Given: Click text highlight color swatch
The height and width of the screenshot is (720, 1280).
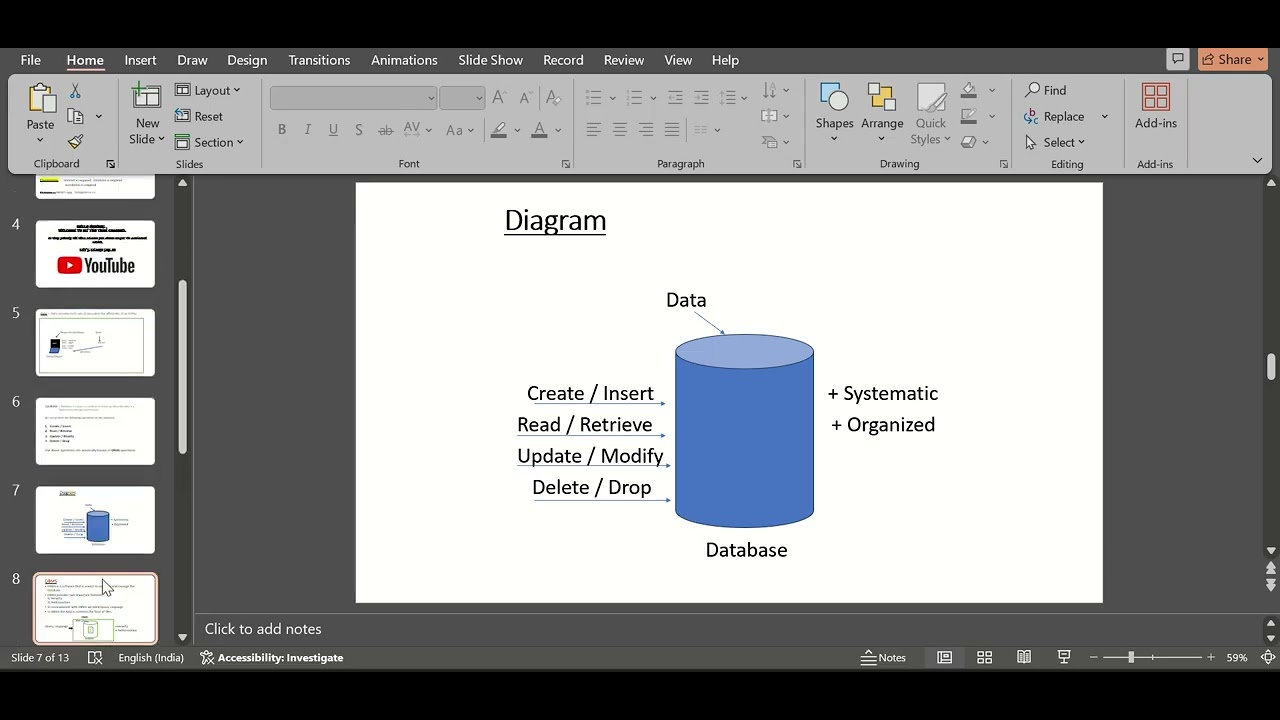Looking at the screenshot, I should click(x=499, y=130).
